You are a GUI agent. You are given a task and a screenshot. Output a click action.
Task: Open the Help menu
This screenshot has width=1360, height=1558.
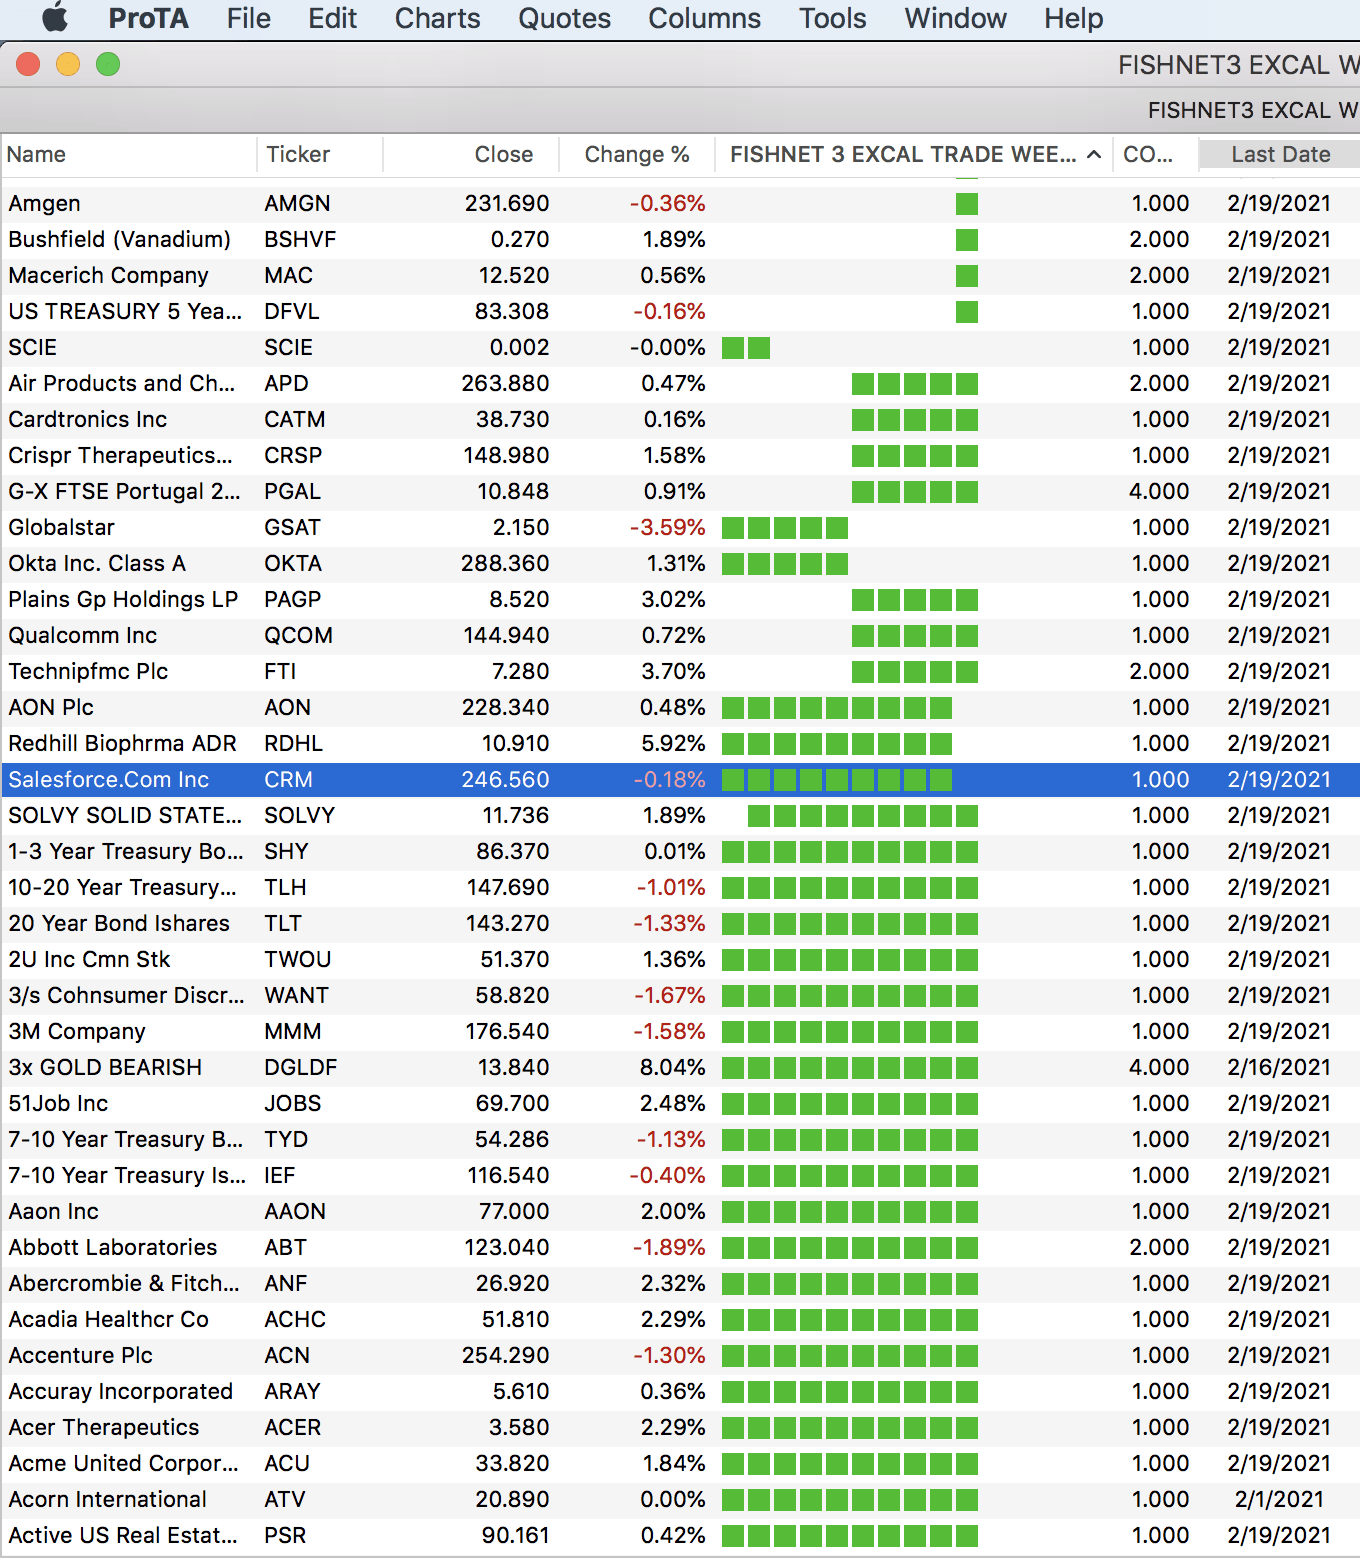tap(1073, 18)
